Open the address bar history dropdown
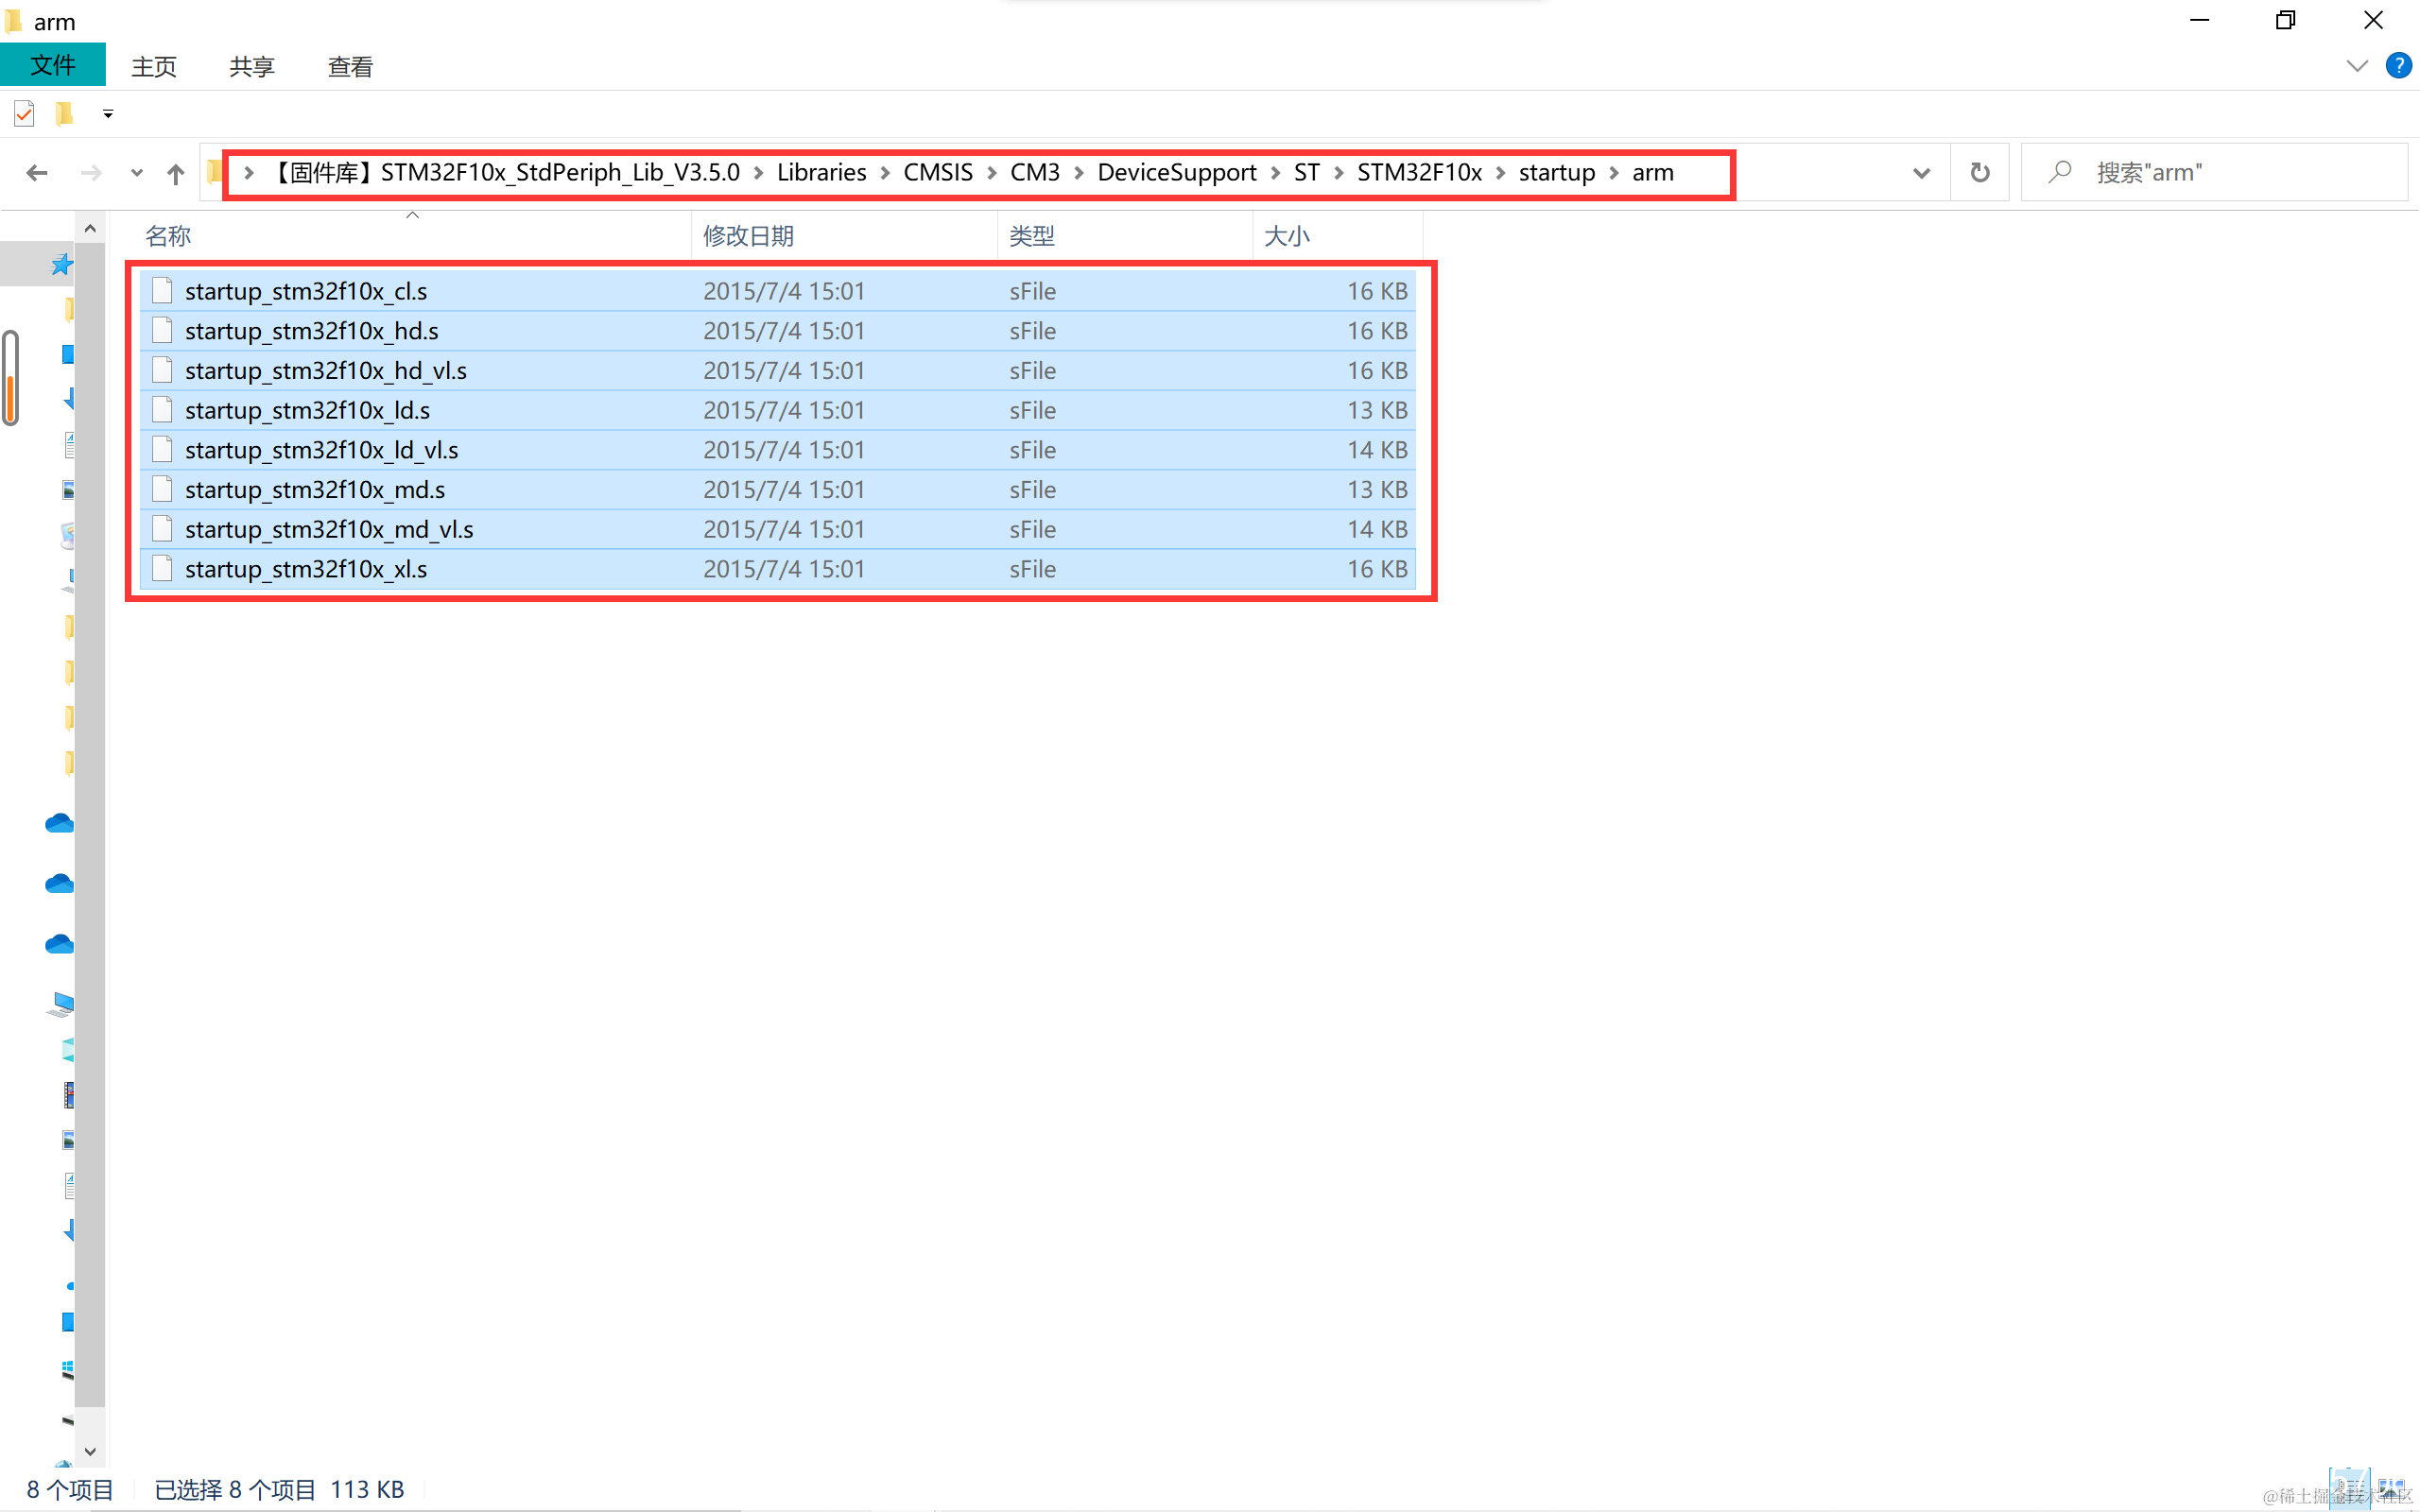This screenshot has height=1512, width=2420. click(x=1921, y=173)
